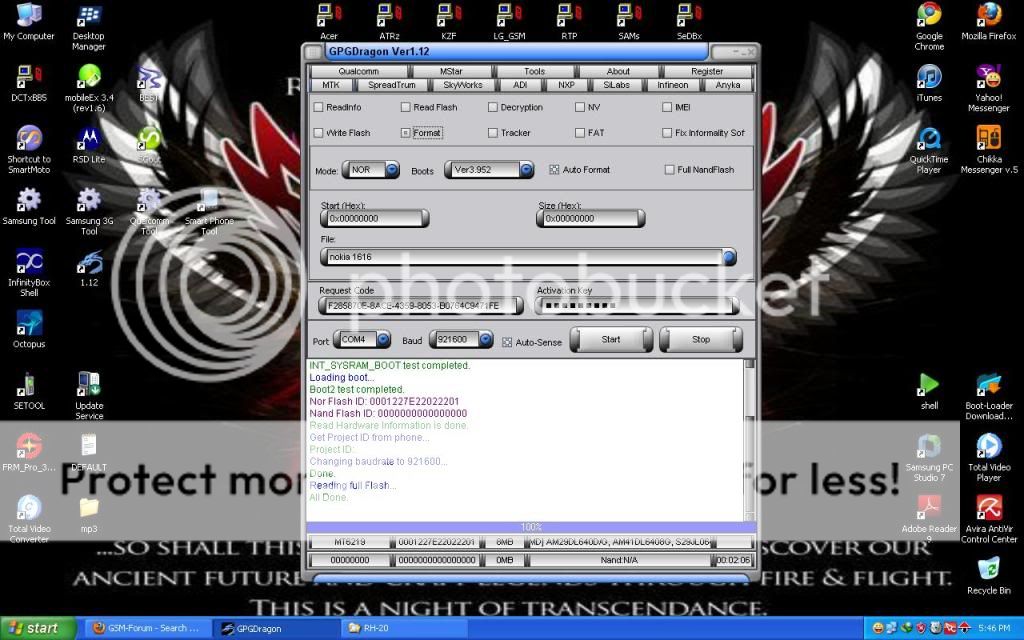Open the Boots version dropdown
The image size is (1024, 640).
[x=526, y=170]
